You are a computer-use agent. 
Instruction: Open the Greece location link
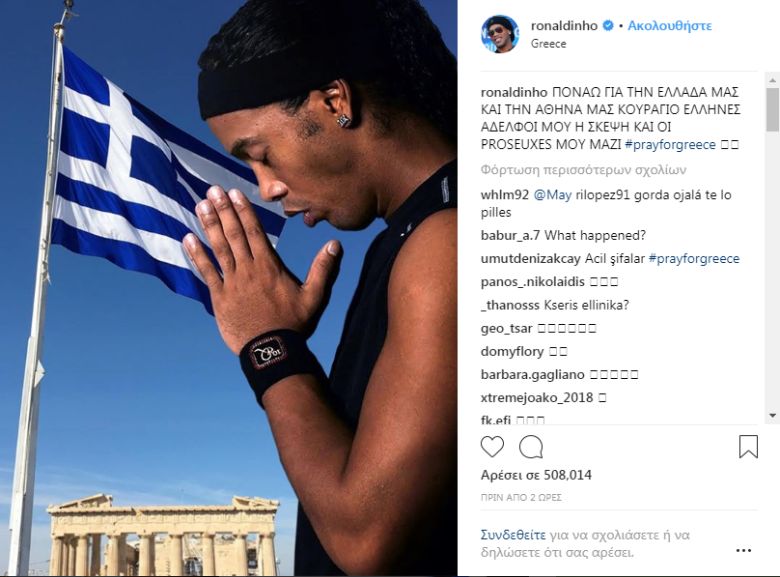coord(548,44)
